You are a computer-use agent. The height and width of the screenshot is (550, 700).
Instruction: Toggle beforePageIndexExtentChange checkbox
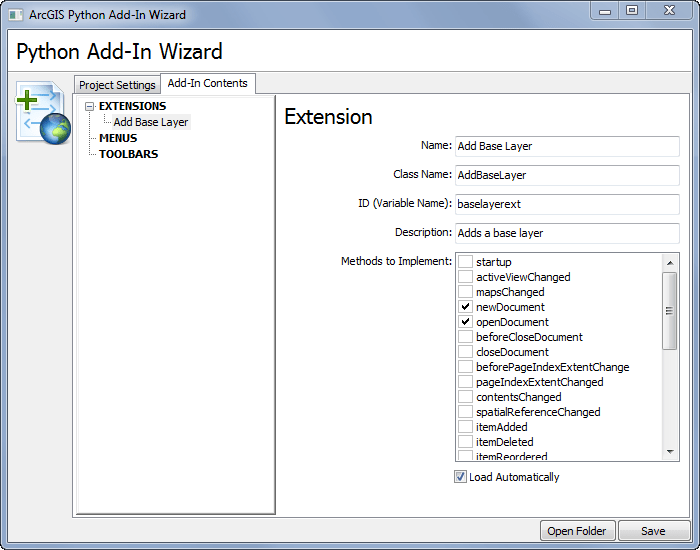point(465,367)
